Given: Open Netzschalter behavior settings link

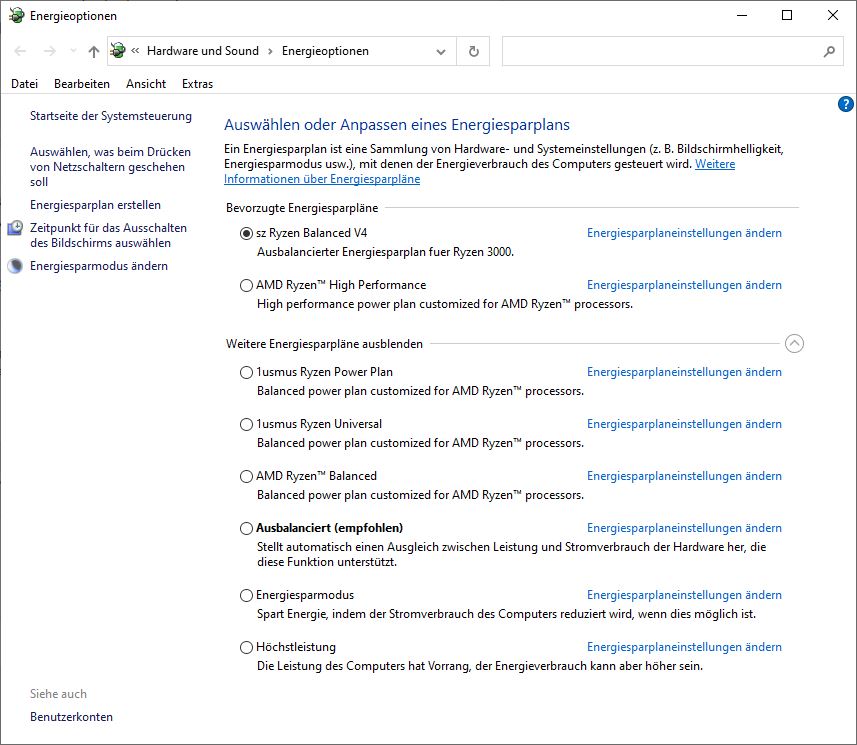Looking at the screenshot, I should (110, 167).
